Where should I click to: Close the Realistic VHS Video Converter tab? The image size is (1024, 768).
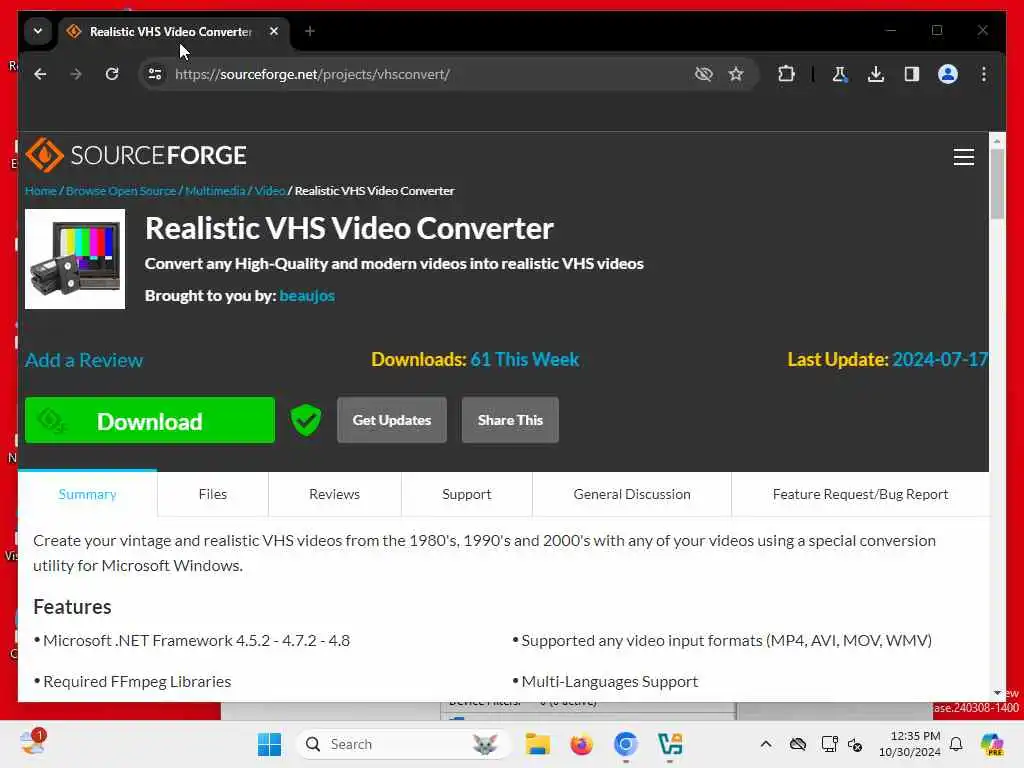(x=274, y=31)
